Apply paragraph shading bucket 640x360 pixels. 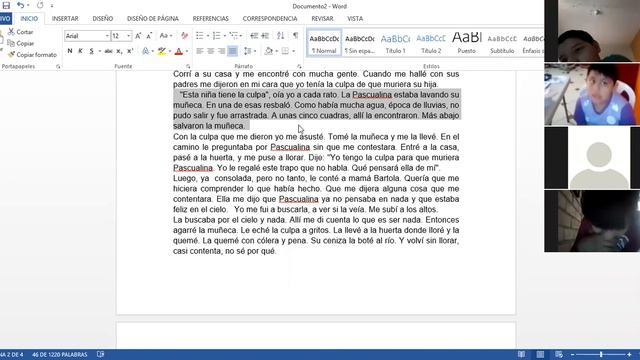[269, 51]
